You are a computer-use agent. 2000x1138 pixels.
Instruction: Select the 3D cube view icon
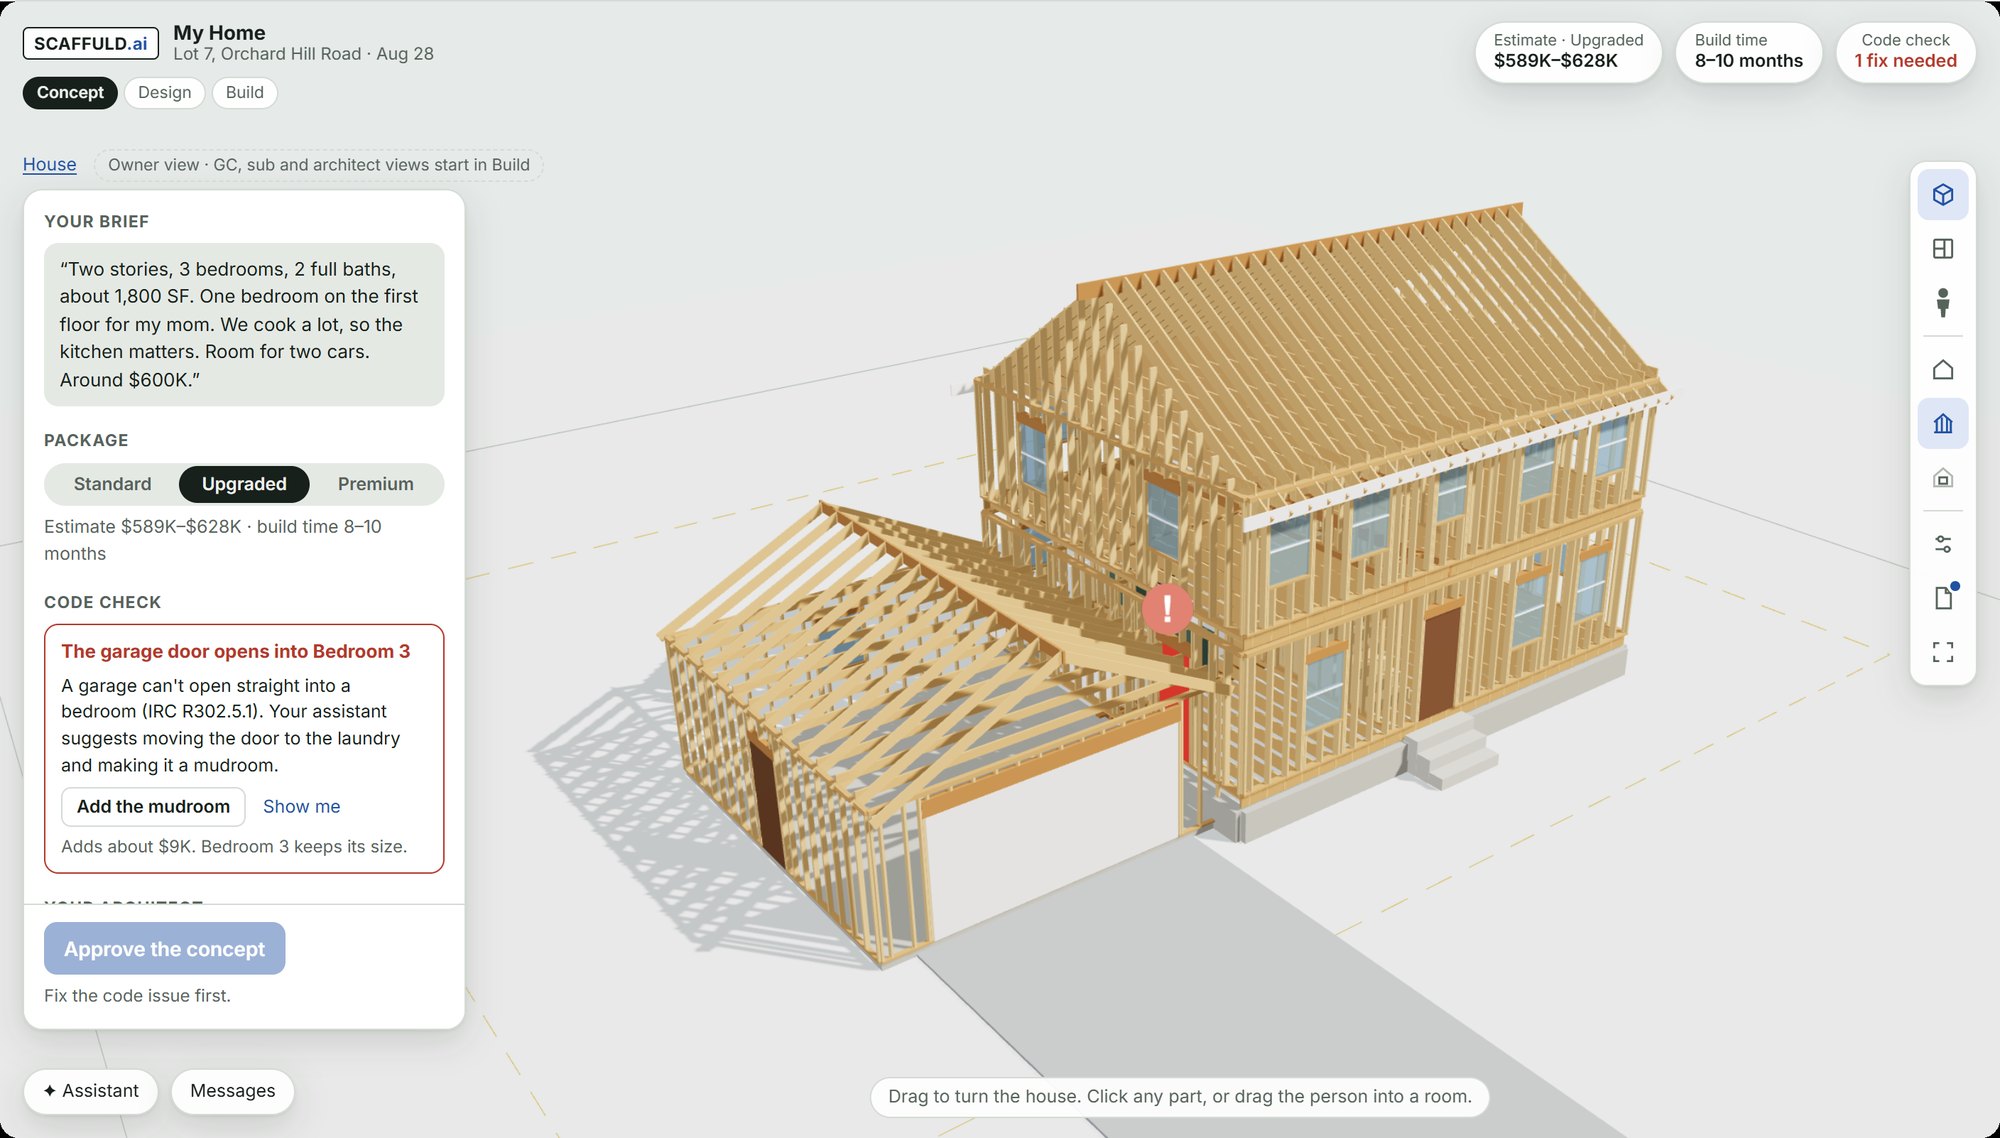coord(1942,195)
